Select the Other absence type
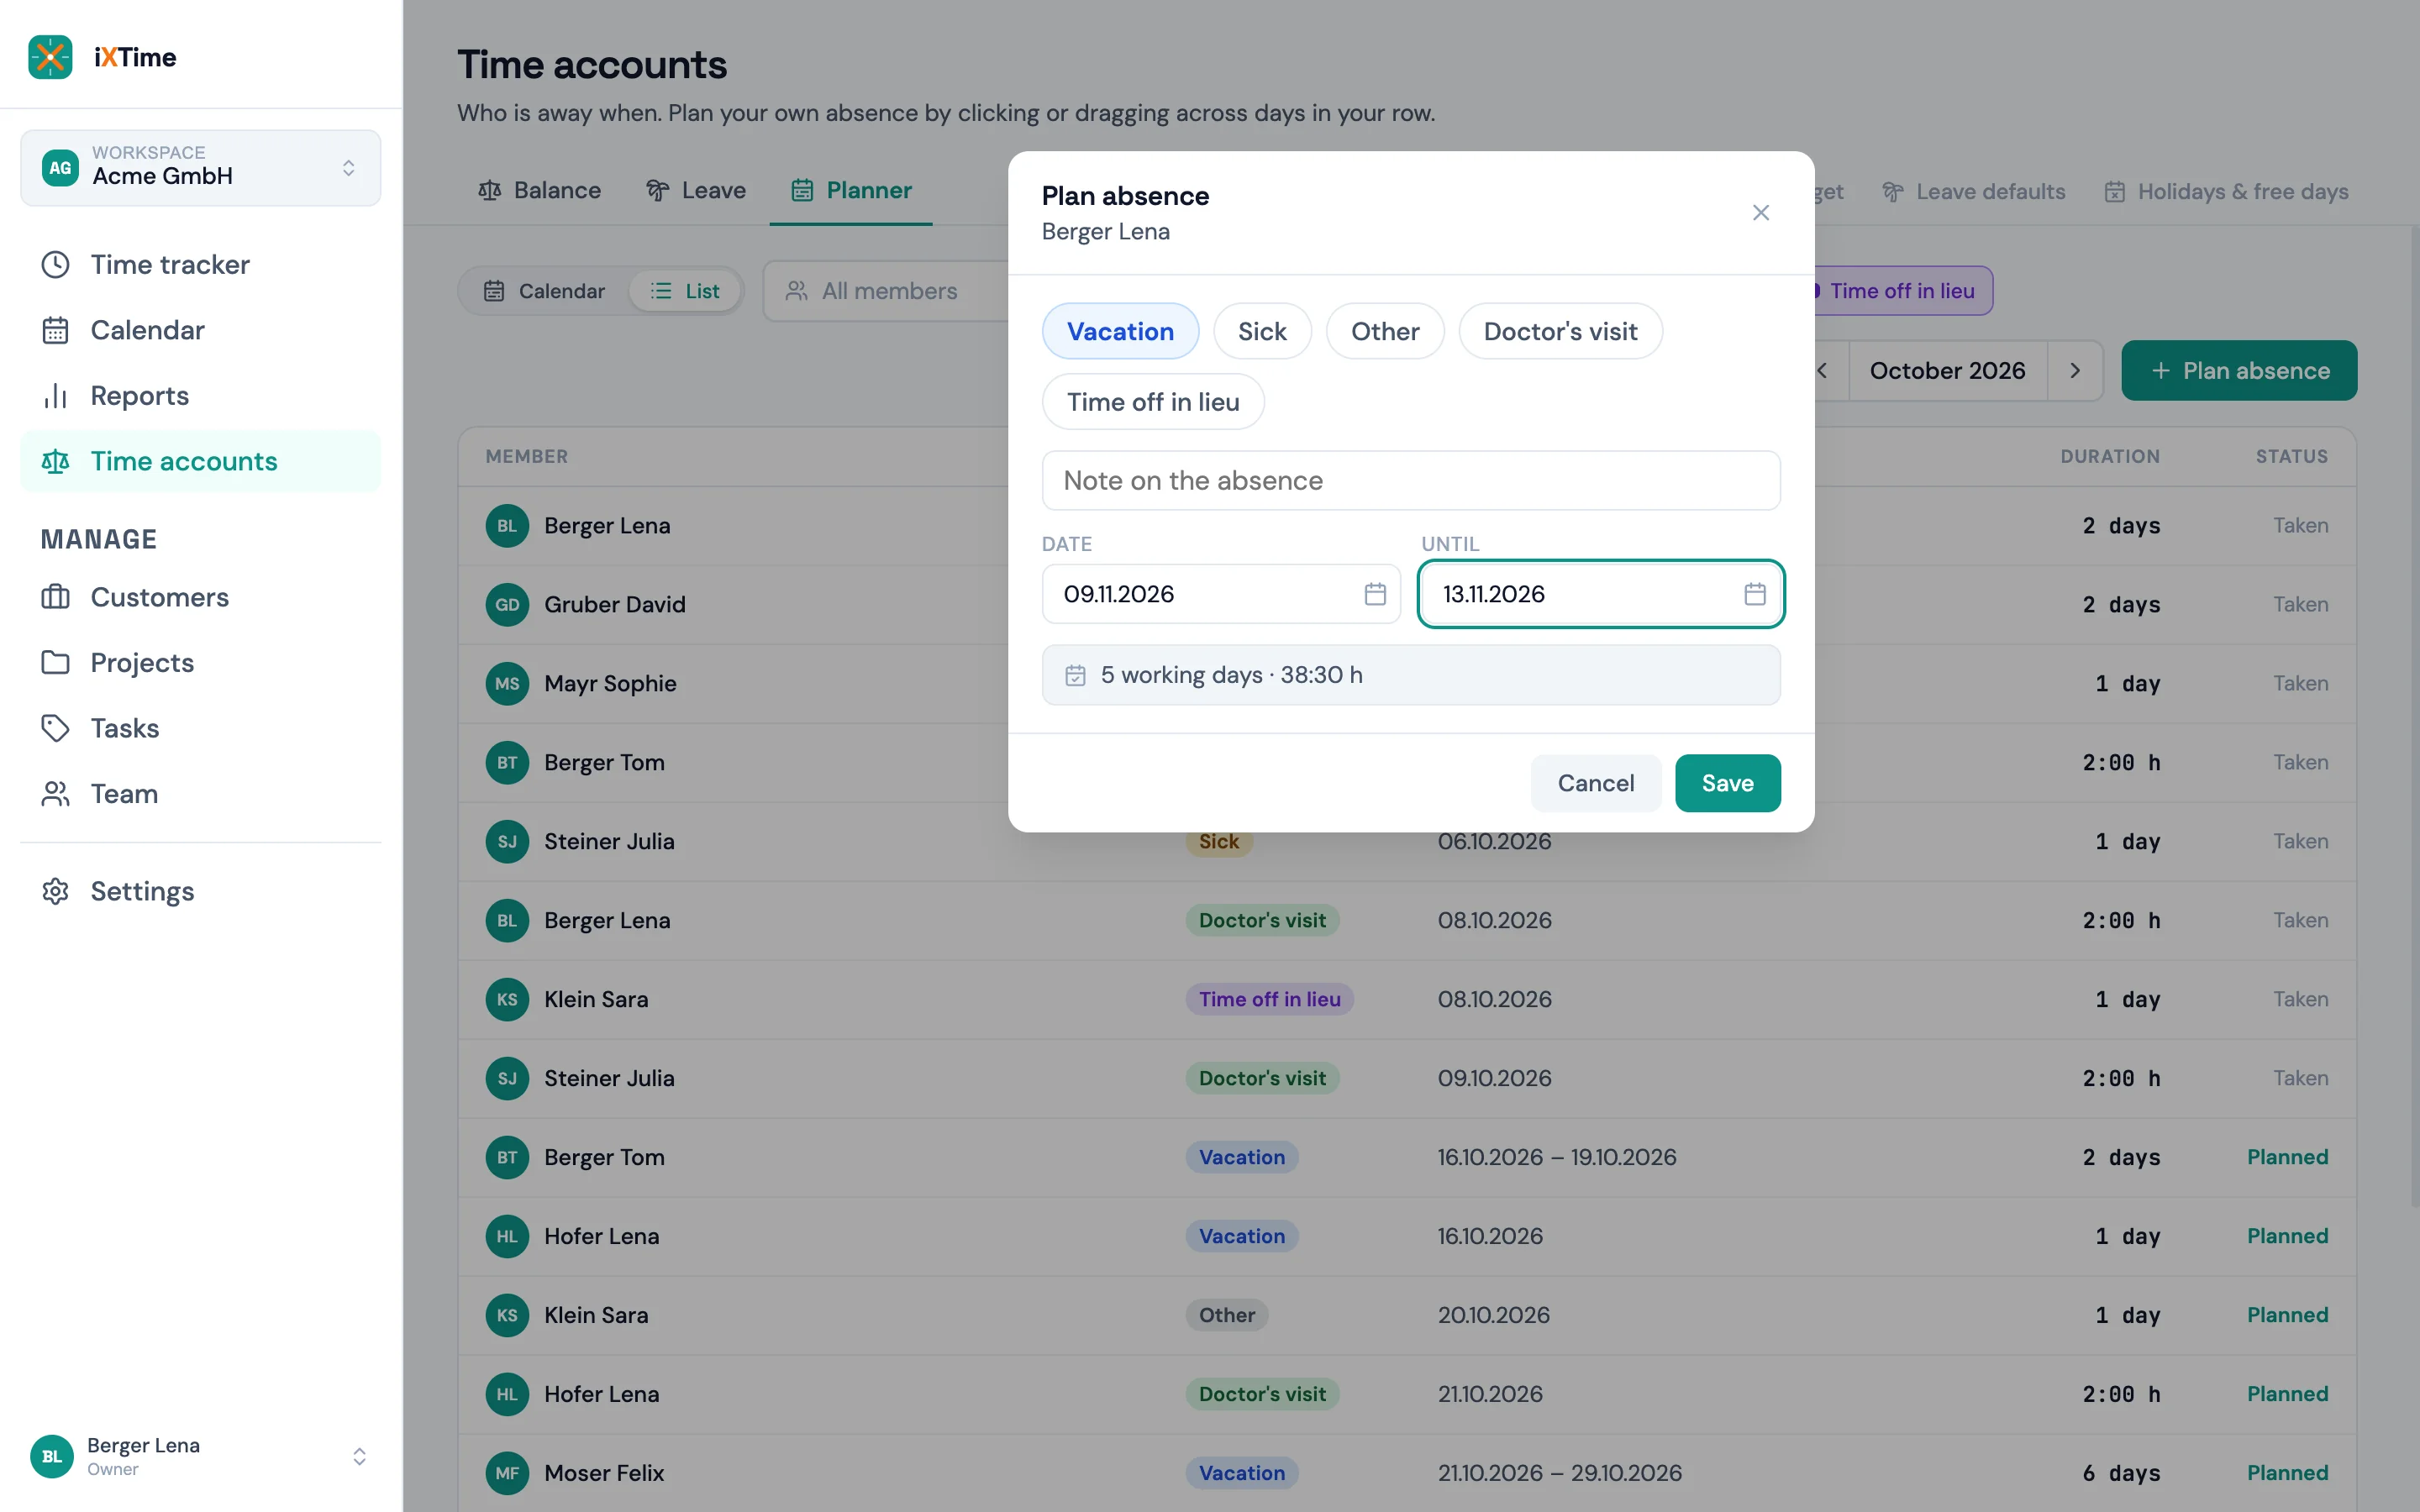Viewport: 2420px width, 1512px height. [1385, 331]
